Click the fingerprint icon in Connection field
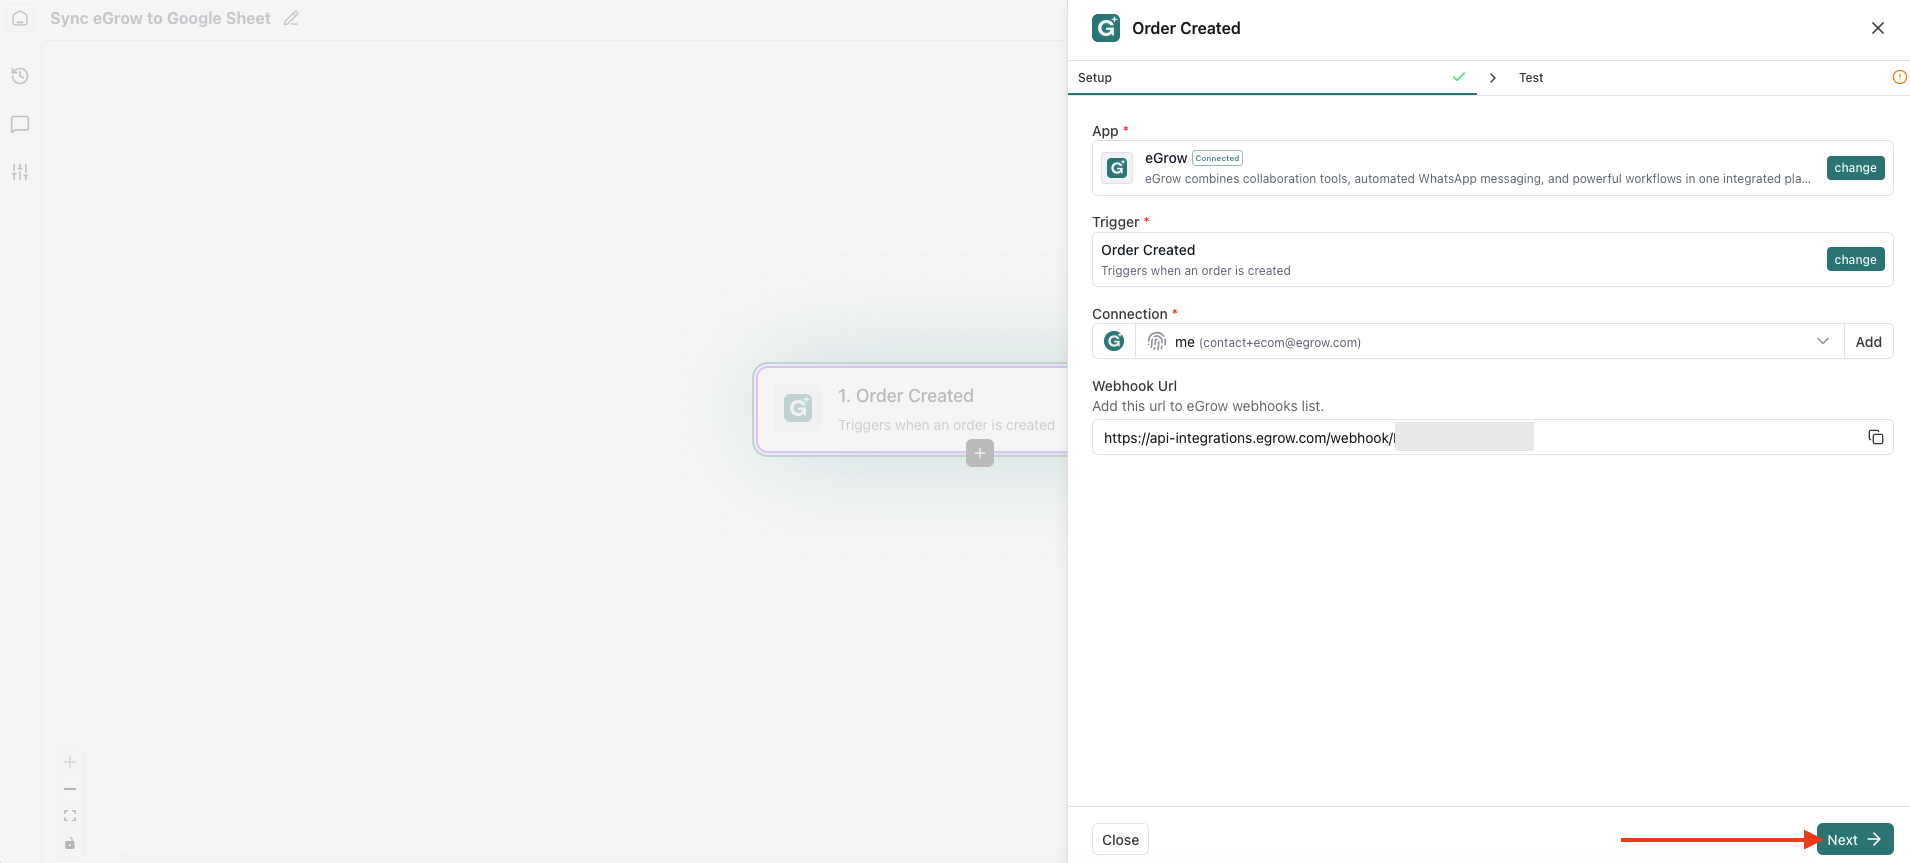The height and width of the screenshot is (863, 1910). tap(1157, 342)
